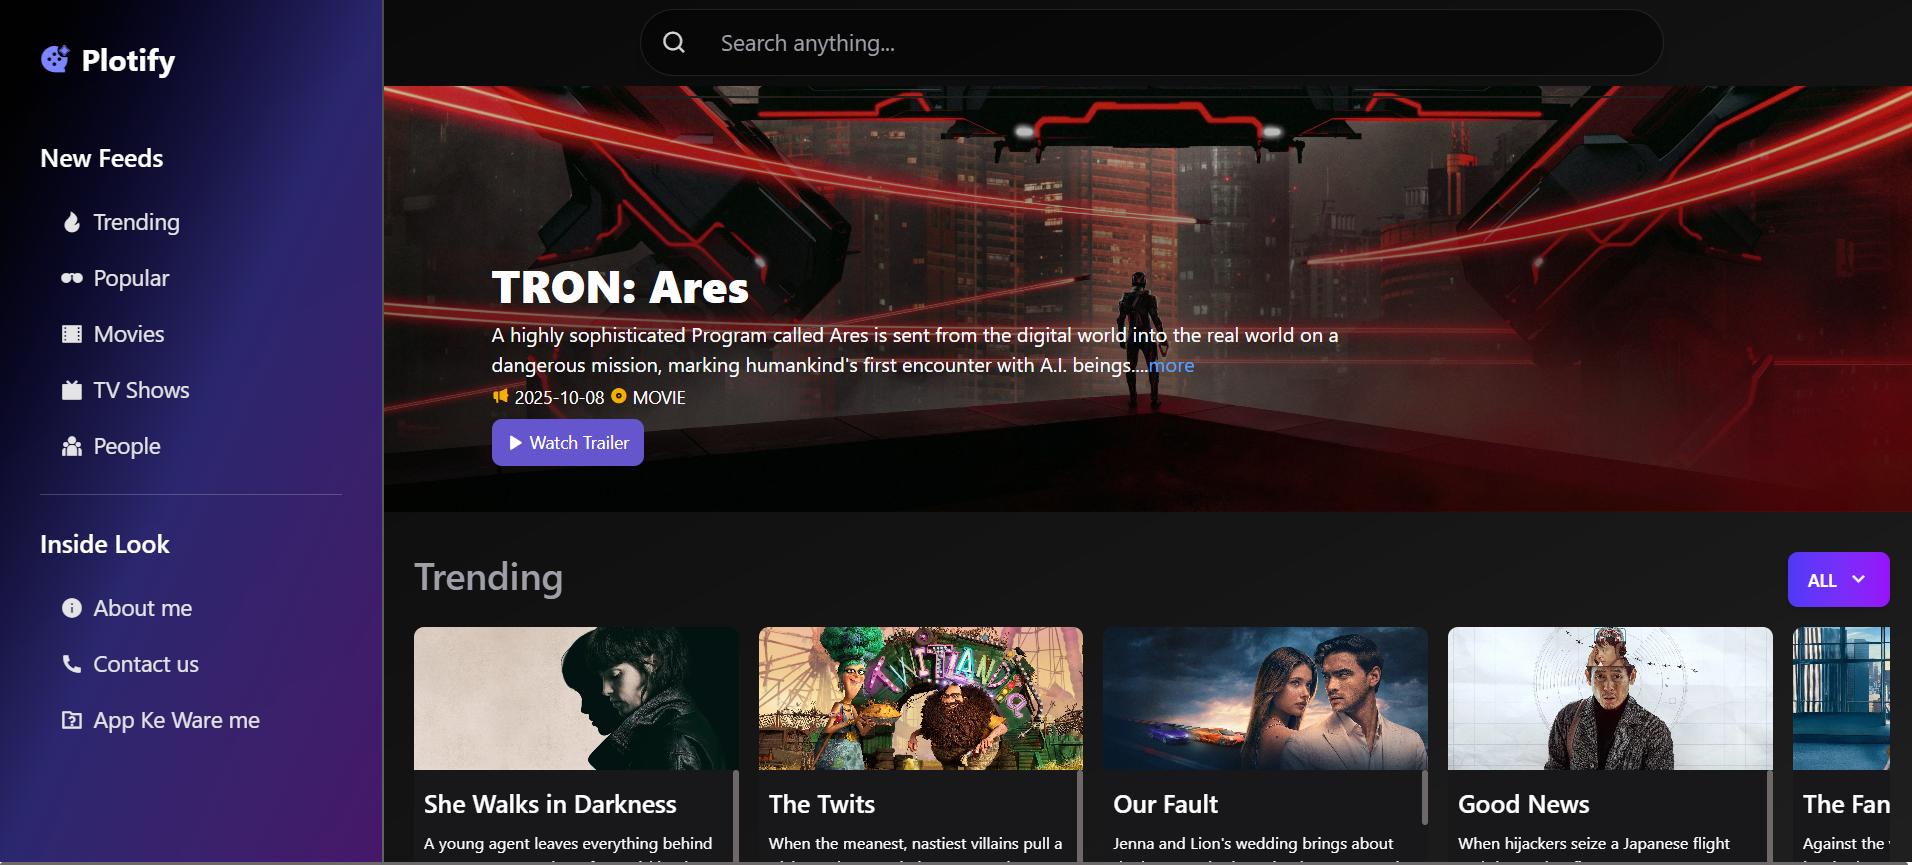
Task: Expand the description via more link
Action: 1171,366
